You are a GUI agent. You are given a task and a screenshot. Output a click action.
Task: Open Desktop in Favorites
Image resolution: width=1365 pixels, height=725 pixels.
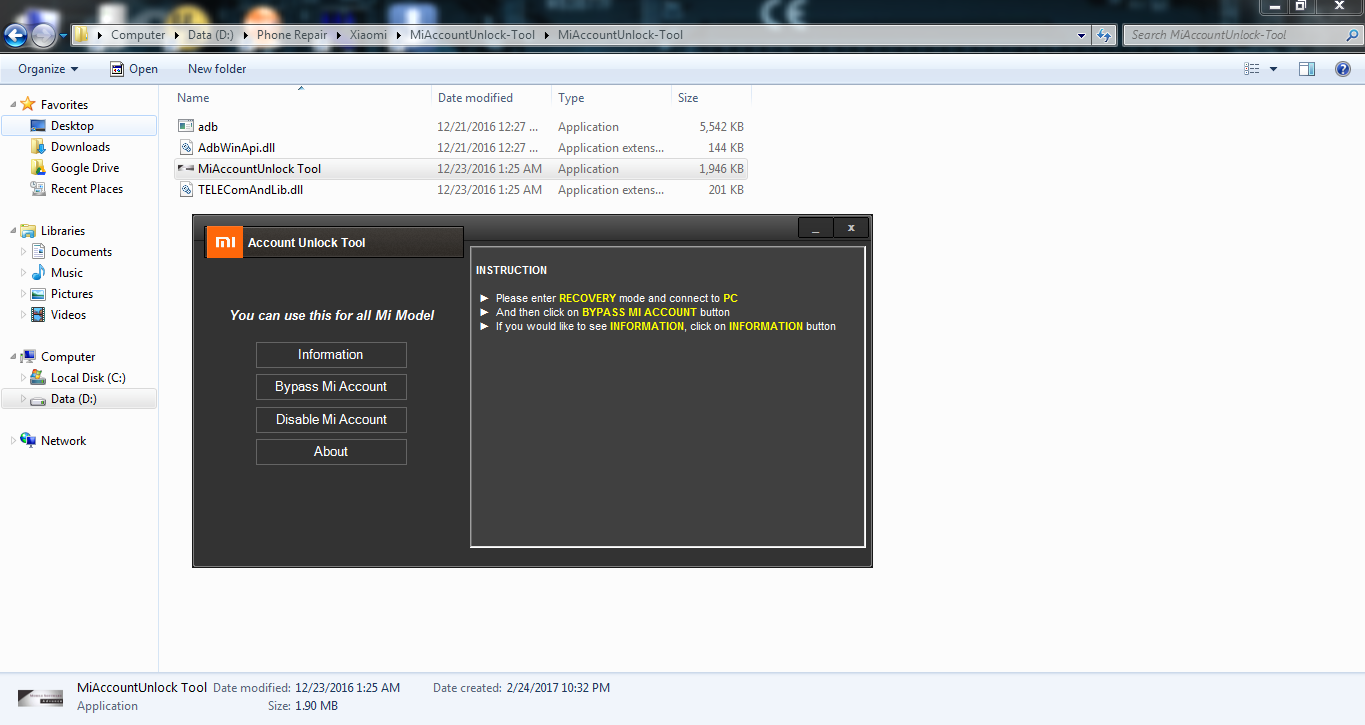click(x=72, y=126)
